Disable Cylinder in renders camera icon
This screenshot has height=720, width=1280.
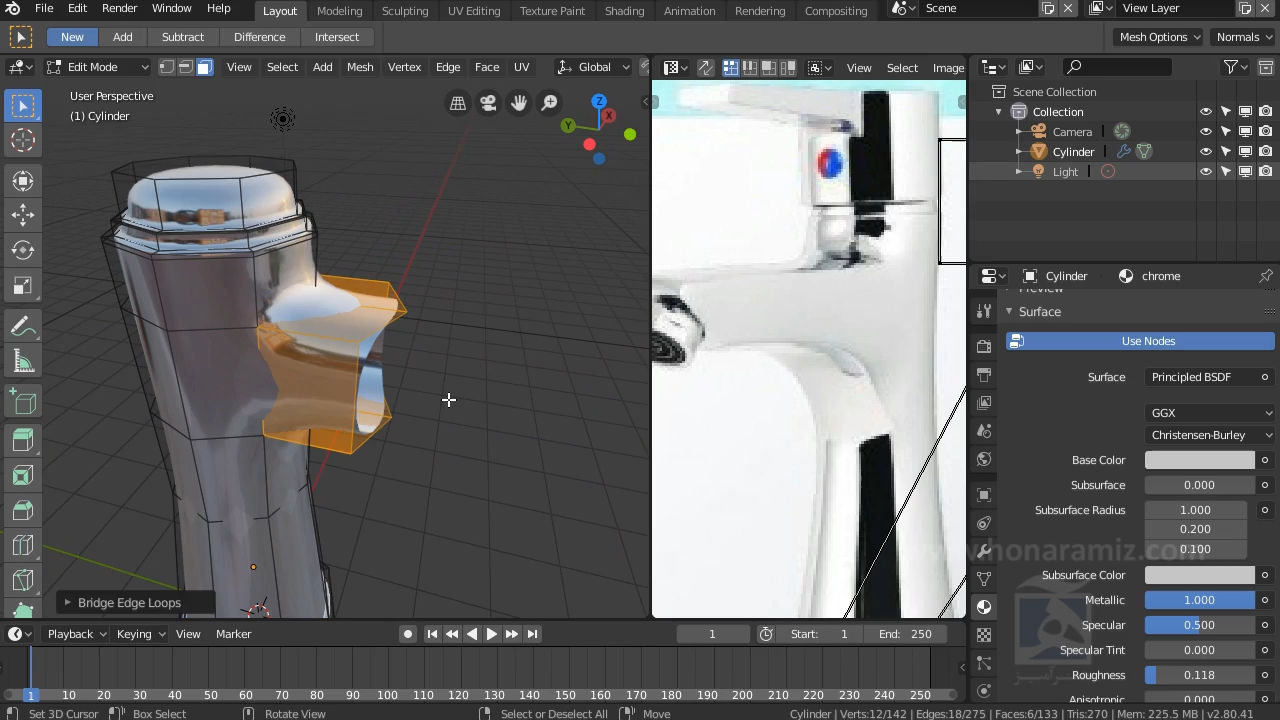1265,152
